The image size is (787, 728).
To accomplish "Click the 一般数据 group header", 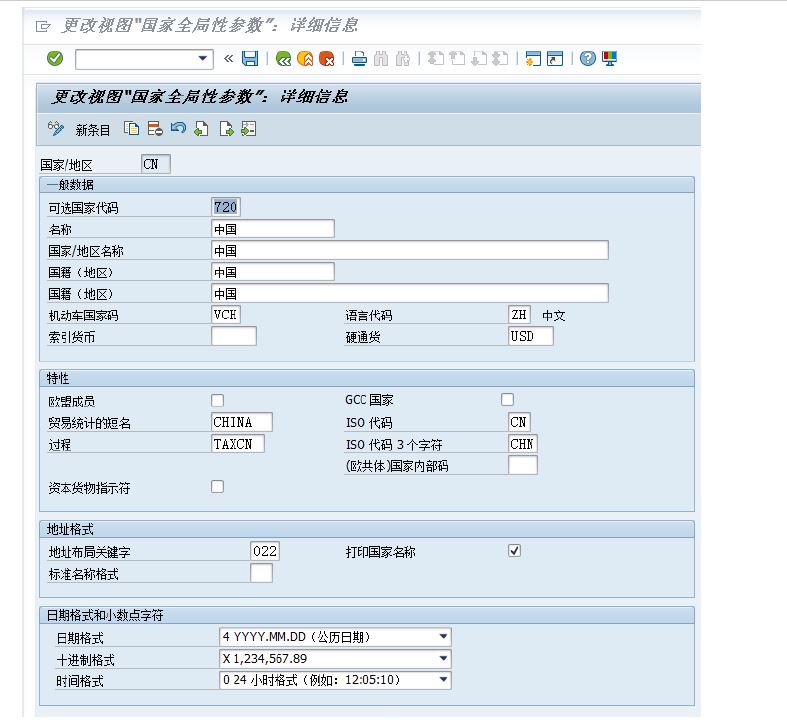I will pyautogui.click(x=367, y=185).
